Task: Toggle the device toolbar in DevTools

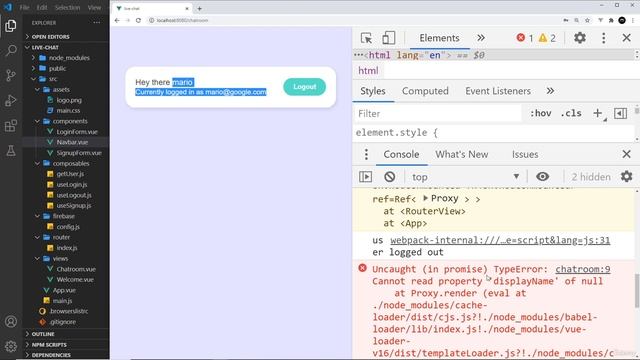Action: 389,38
